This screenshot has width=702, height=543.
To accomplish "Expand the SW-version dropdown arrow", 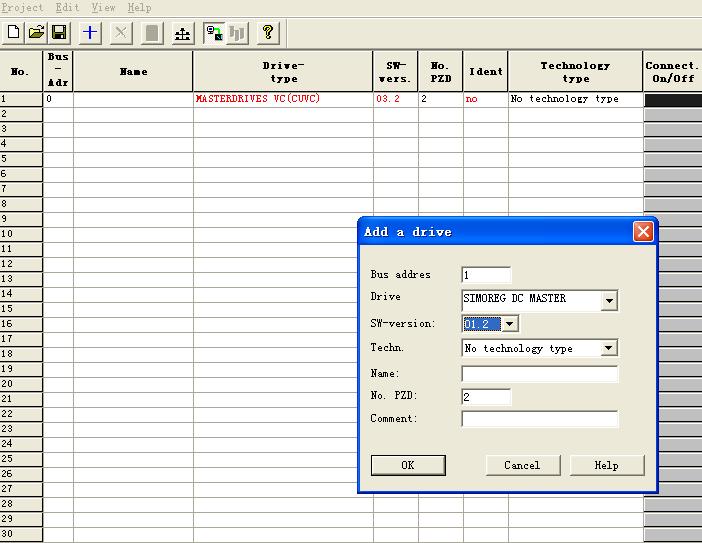I will [509, 324].
